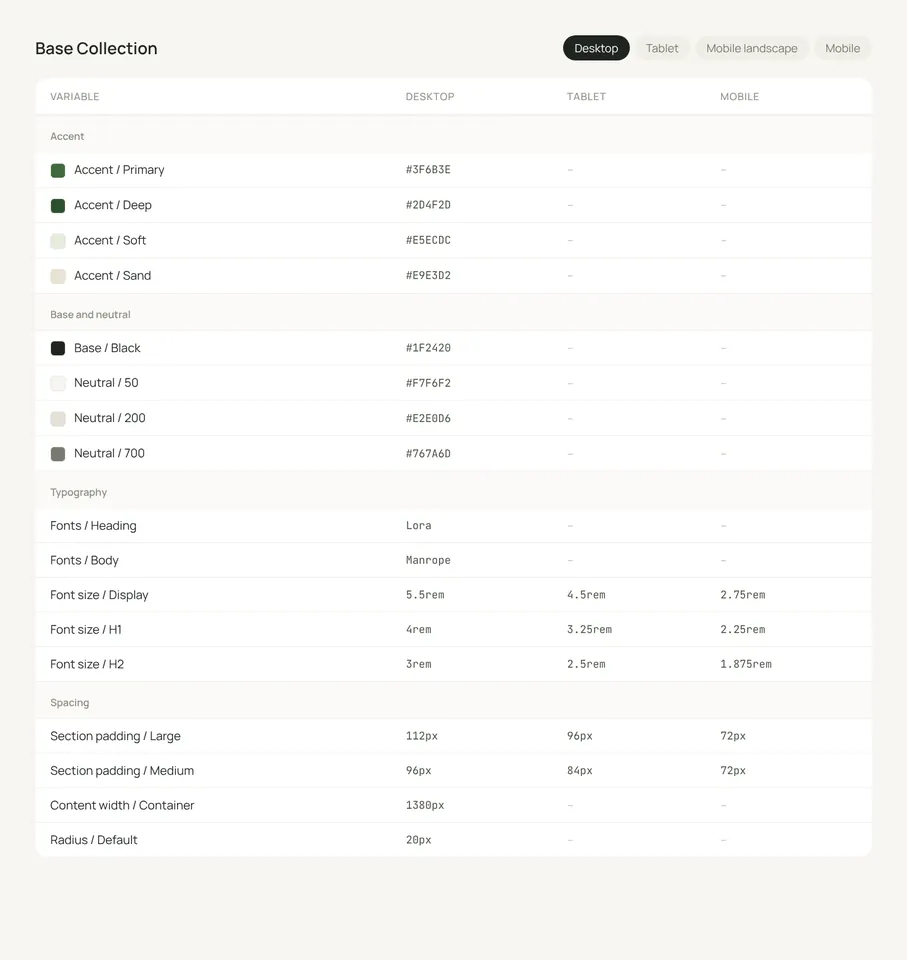Click the 5.5rem desktop value
907x960 pixels.
pos(425,594)
